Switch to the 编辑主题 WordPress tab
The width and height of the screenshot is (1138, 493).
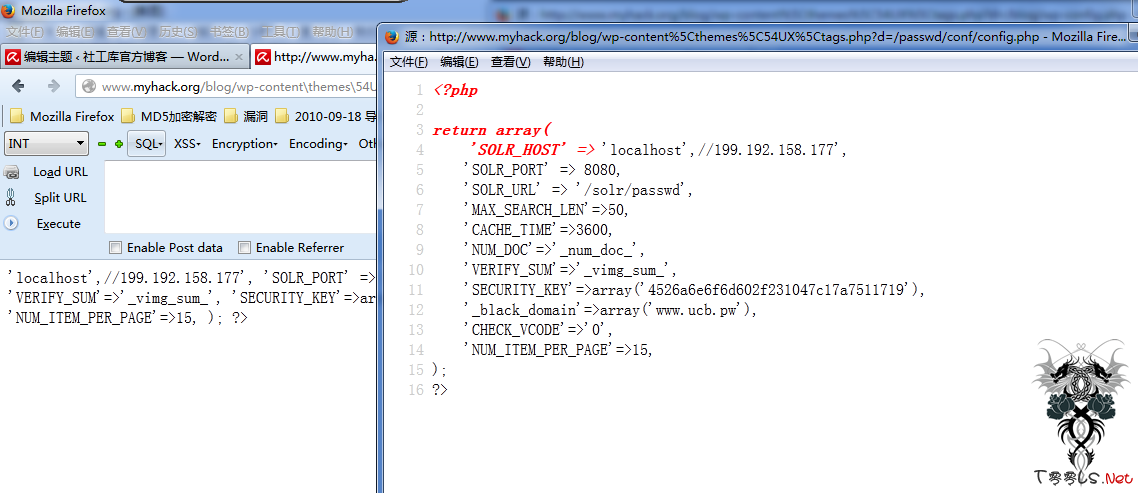[x=126, y=56]
